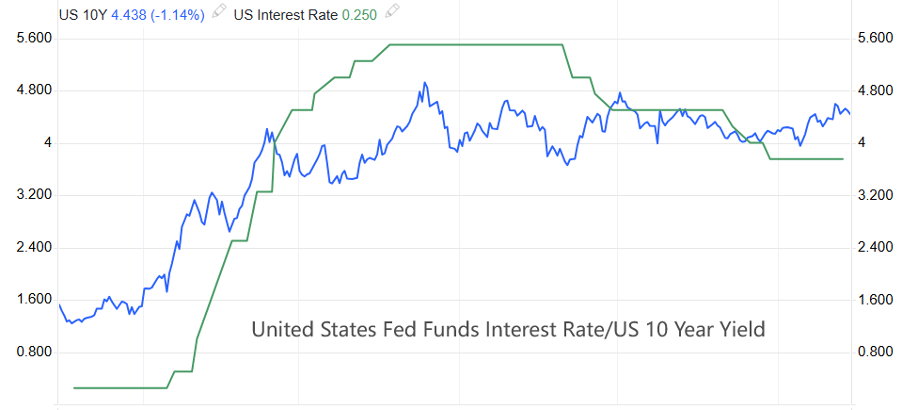Click the 5.600 label on the left axis

pyautogui.click(x=36, y=38)
